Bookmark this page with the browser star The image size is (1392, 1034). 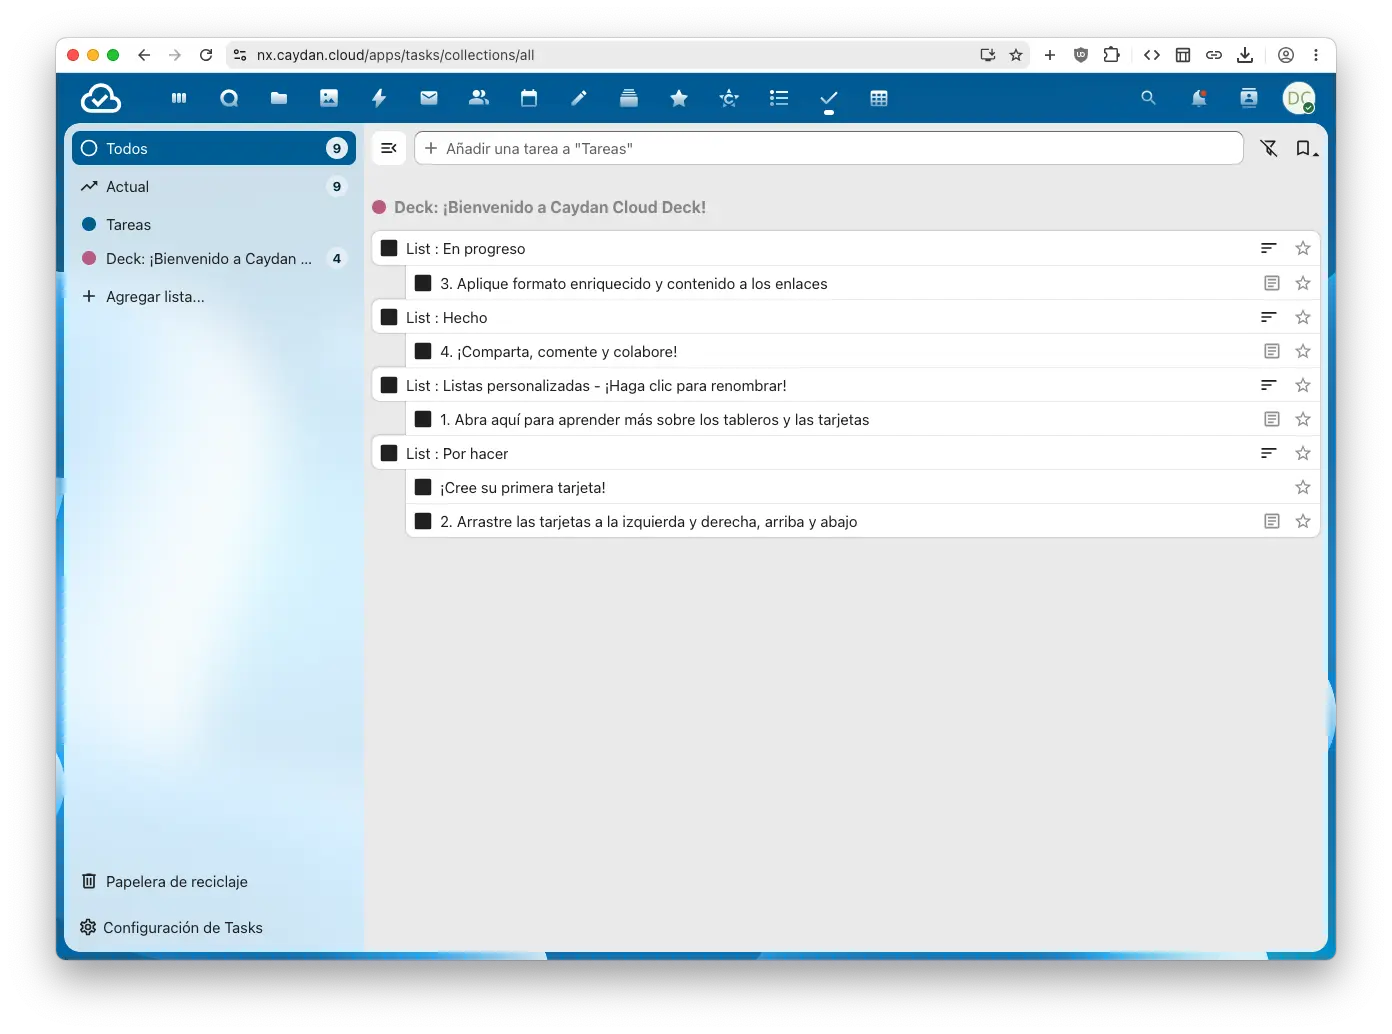1016,55
